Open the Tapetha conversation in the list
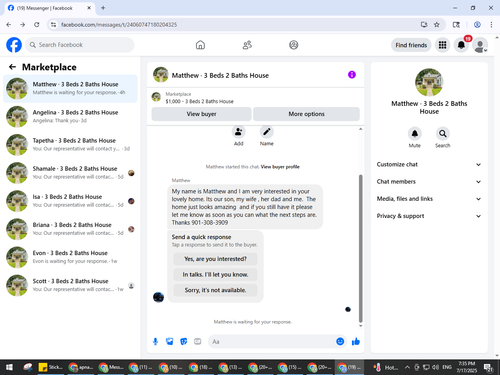 point(70,145)
